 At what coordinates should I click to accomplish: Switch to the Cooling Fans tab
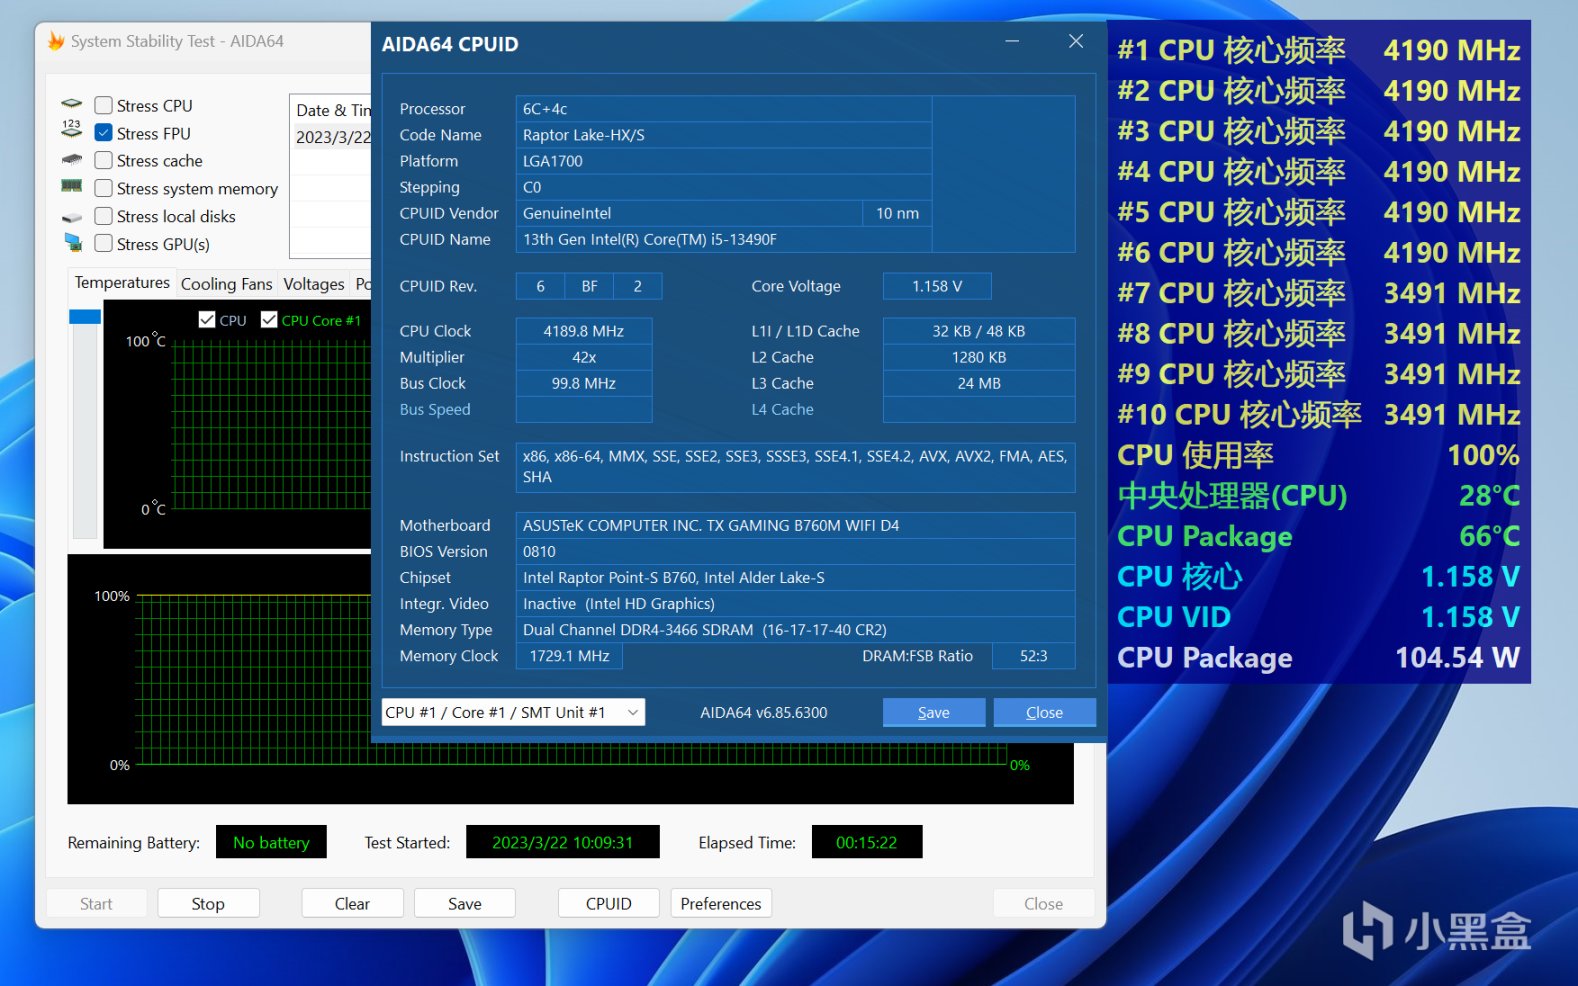[x=226, y=284]
